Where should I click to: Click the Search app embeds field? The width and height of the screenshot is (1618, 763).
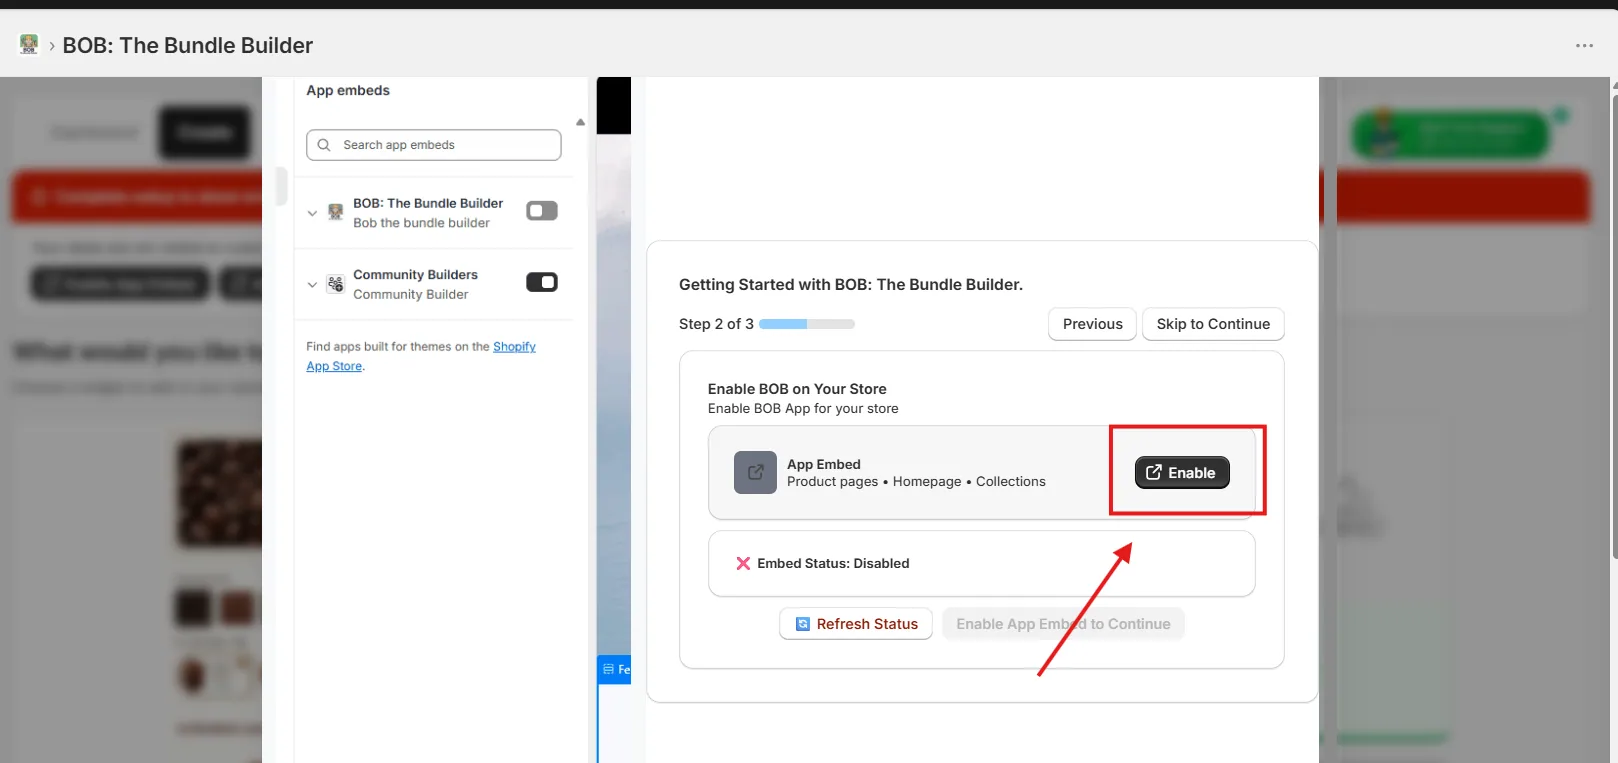pos(433,145)
